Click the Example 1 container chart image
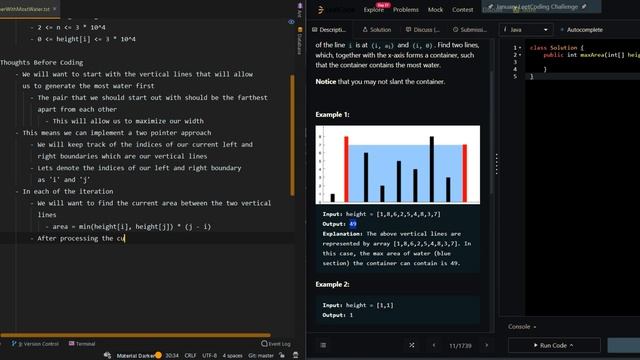640x360 pixels. click(x=398, y=164)
